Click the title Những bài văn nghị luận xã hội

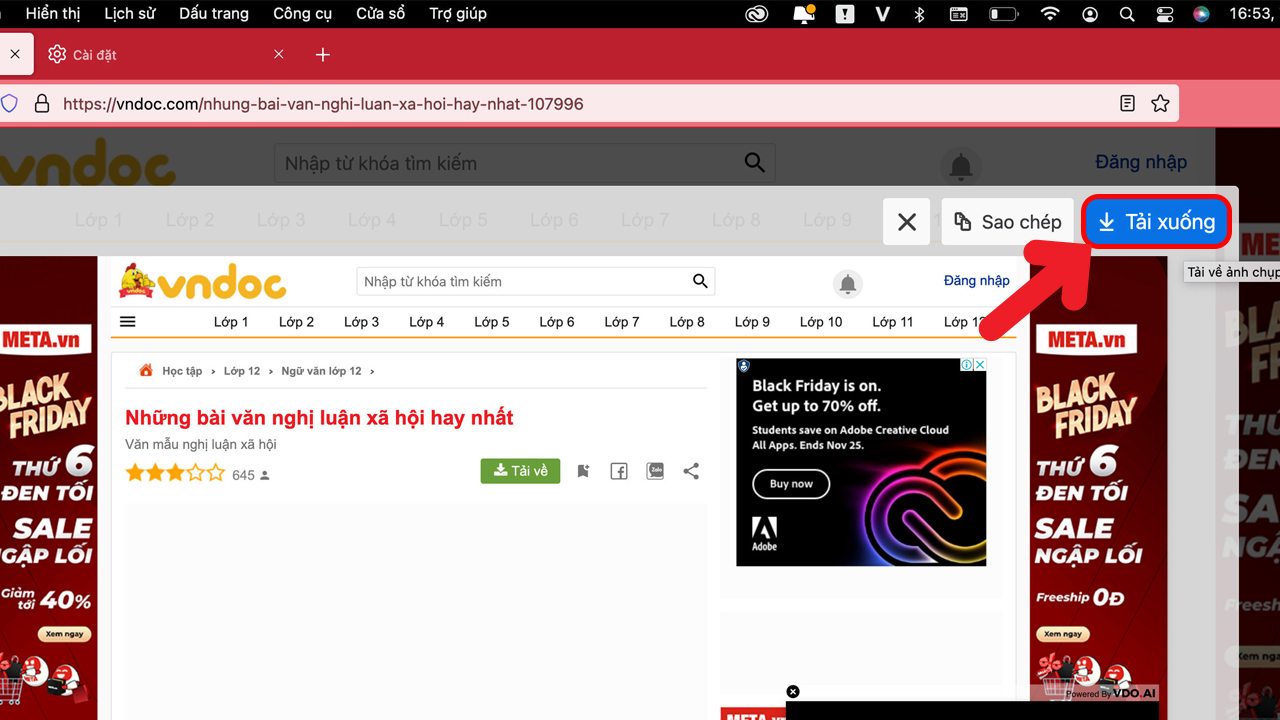click(319, 418)
